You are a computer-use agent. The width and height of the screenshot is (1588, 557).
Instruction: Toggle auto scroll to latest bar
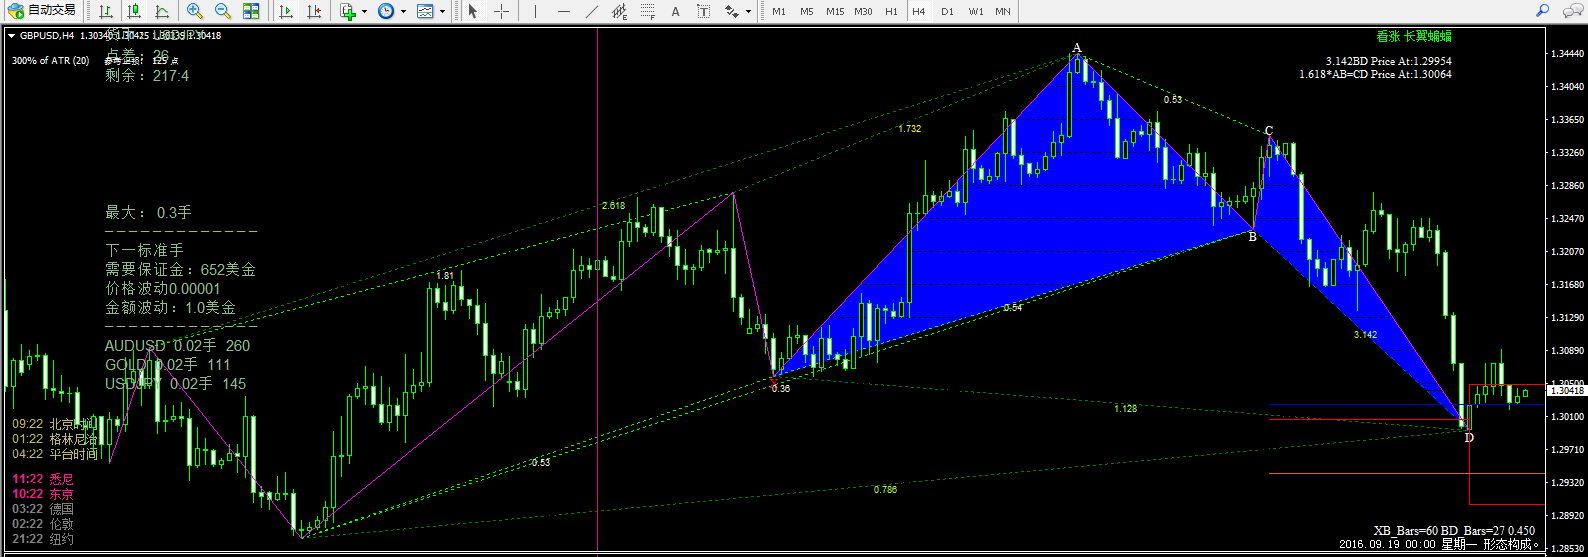pyautogui.click(x=286, y=11)
